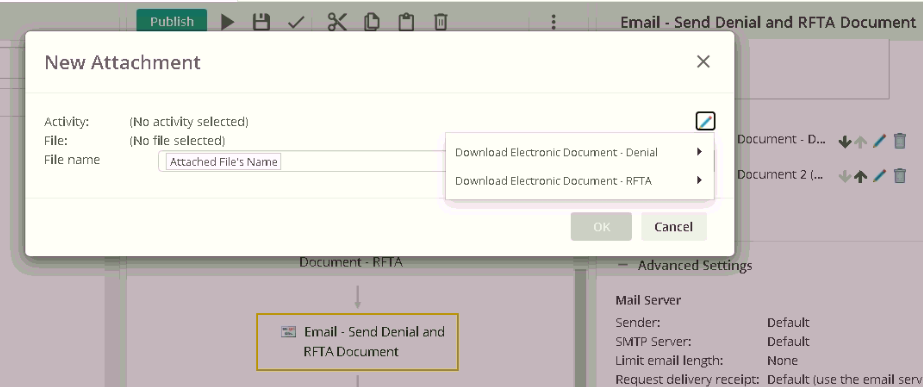The height and width of the screenshot is (387, 923).
Task: Delete Document 2 attachment with trash
Action: (x=900, y=176)
